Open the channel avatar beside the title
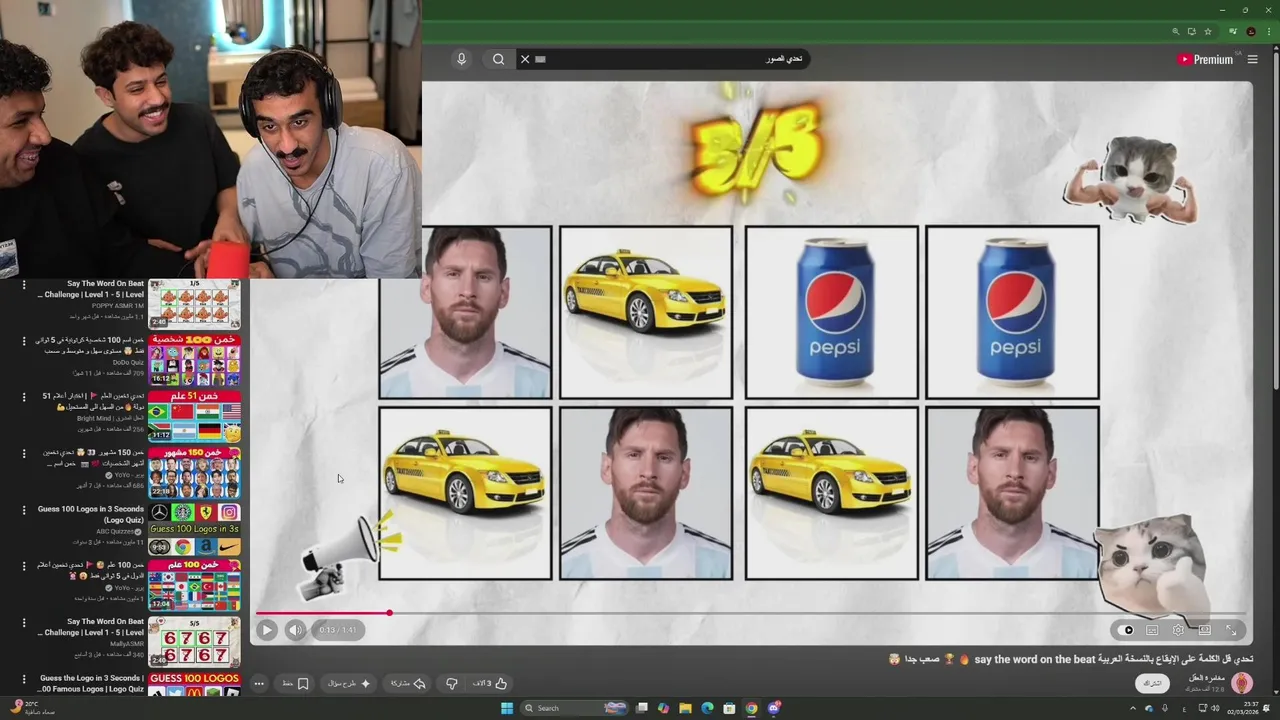The height and width of the screenshot is (720, 1280). (x=1241, y=683)
